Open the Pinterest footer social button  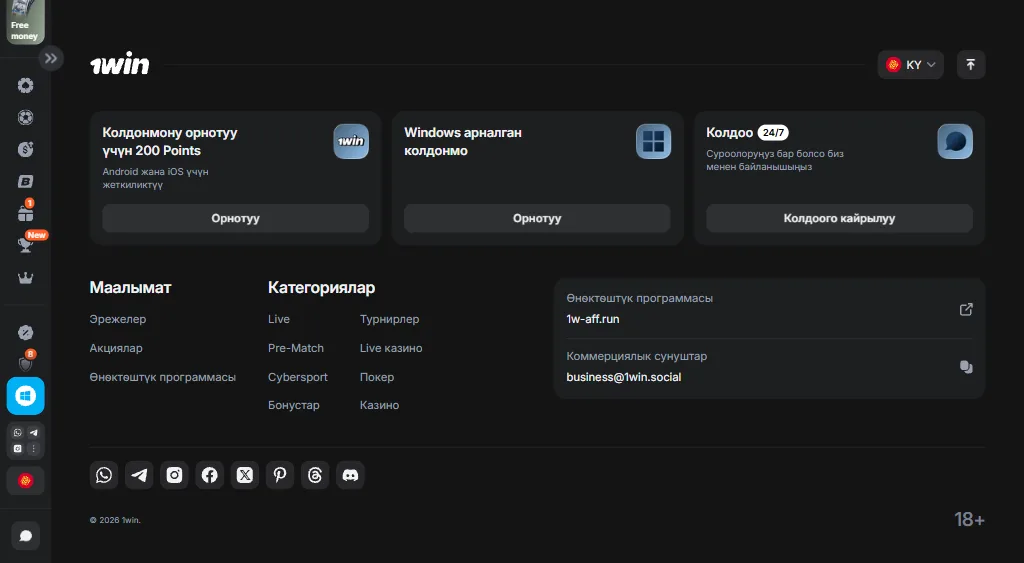pyautogui.click(x=280, y=475)
